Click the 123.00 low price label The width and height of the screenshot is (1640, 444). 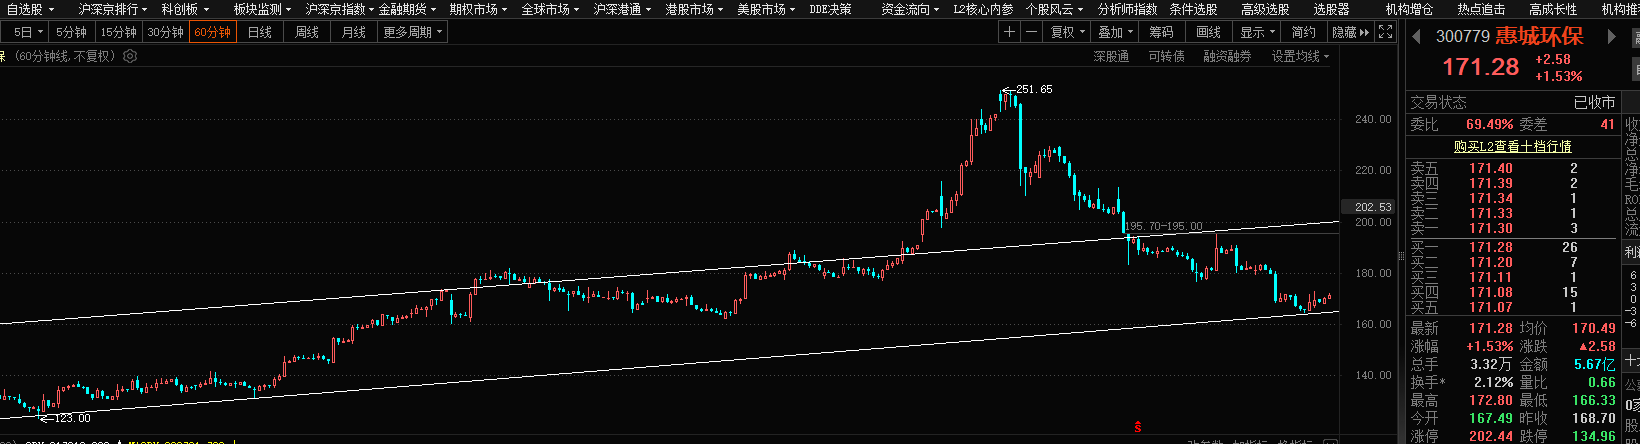pos(72,418)
